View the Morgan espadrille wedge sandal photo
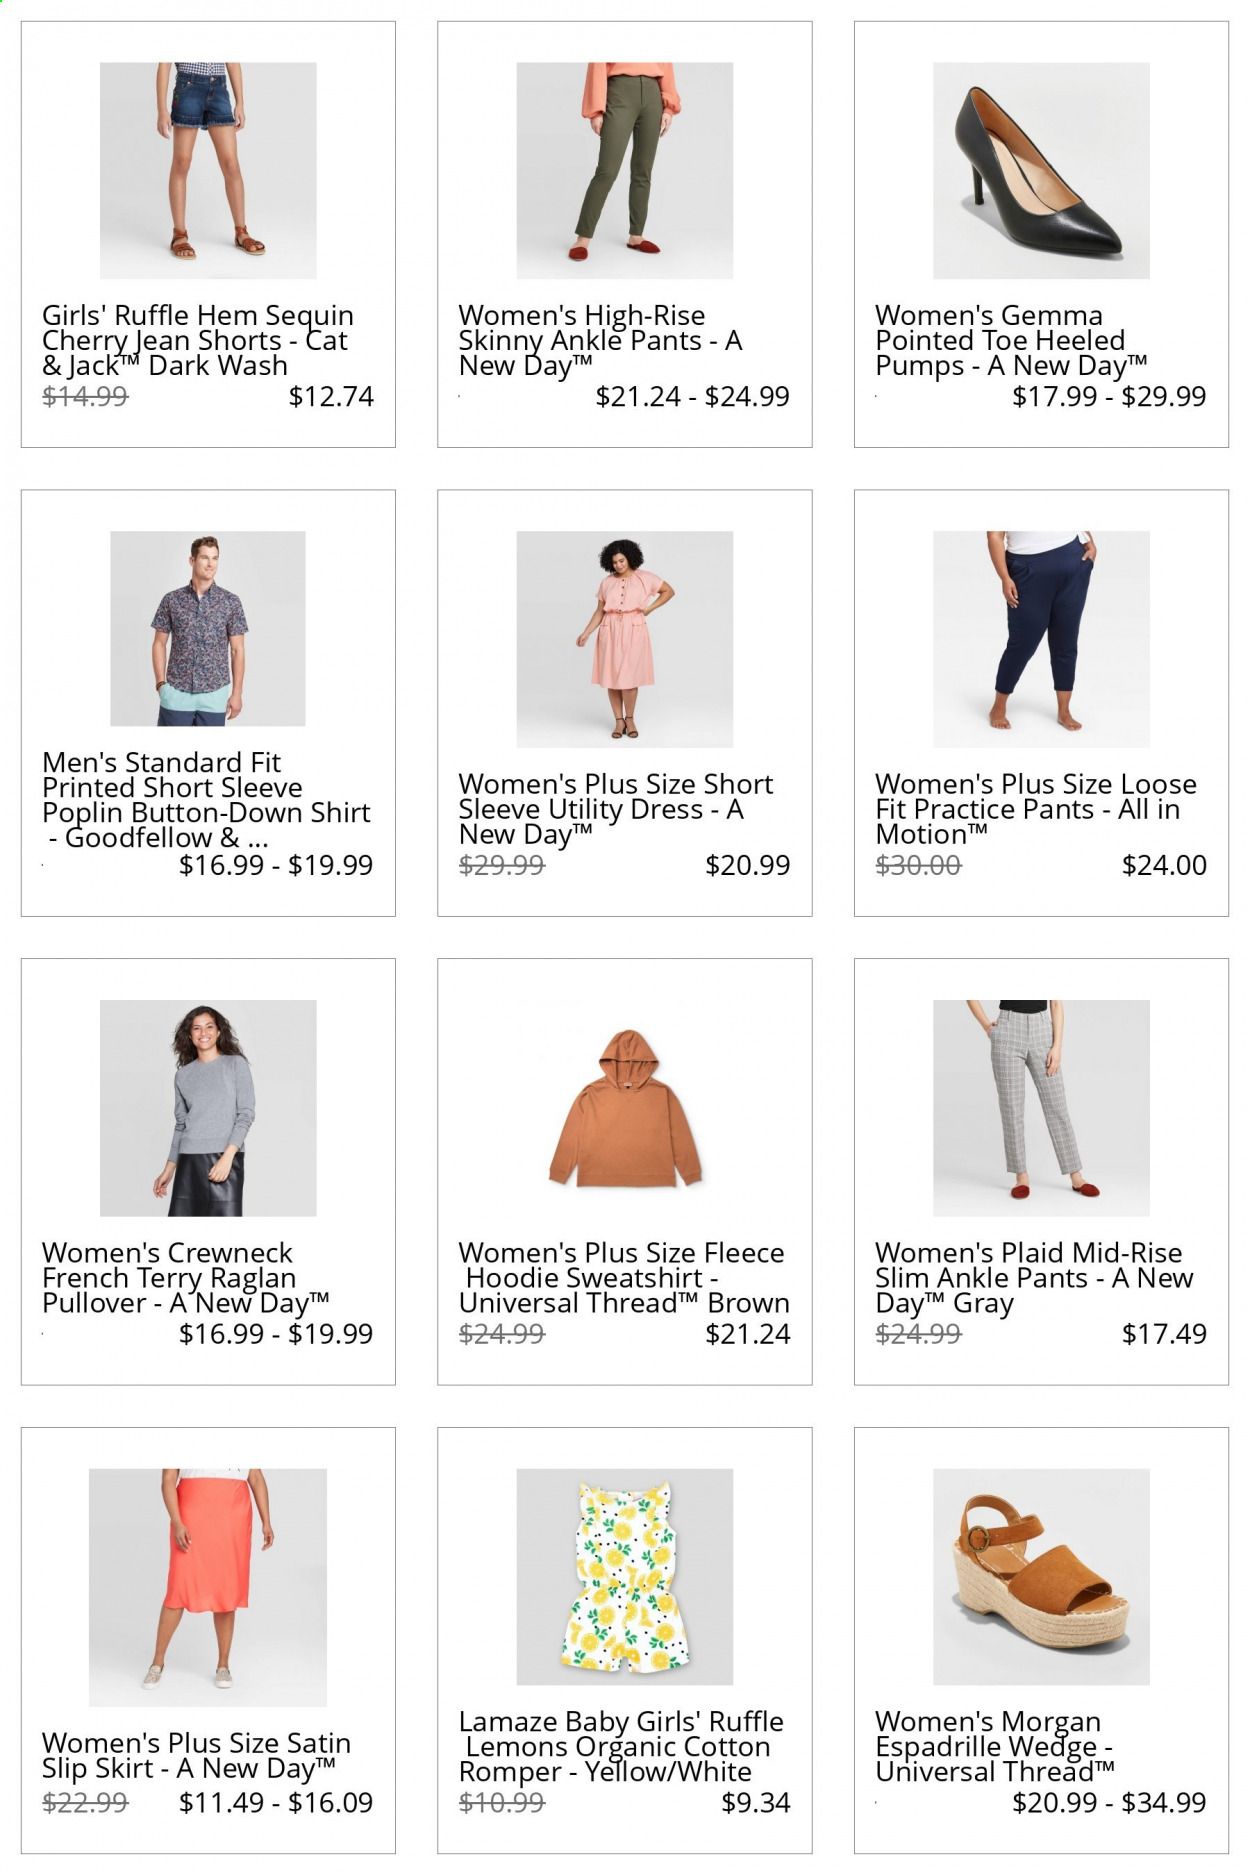This screenshot has height=1875, width=1250. tap(1041, 1577)
